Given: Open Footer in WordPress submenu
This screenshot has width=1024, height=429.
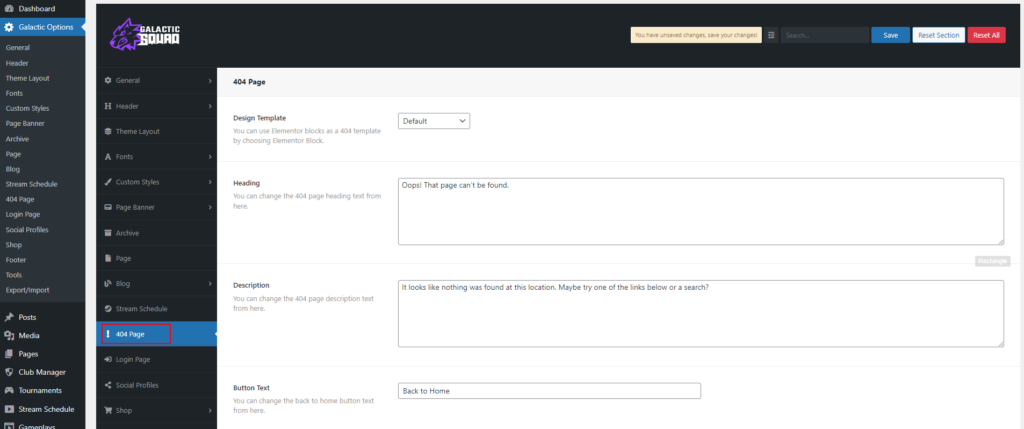Looking at the screenshot, I should [16, 260].
